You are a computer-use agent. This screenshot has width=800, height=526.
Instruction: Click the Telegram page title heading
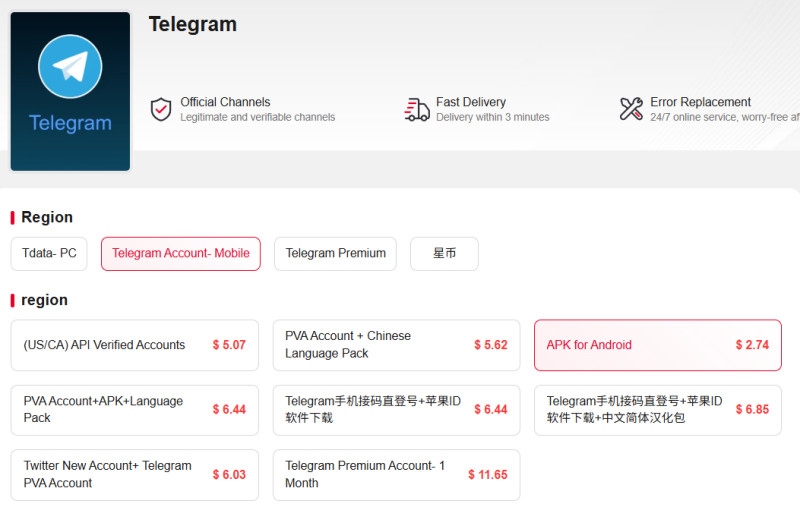[x=193, y=24]
